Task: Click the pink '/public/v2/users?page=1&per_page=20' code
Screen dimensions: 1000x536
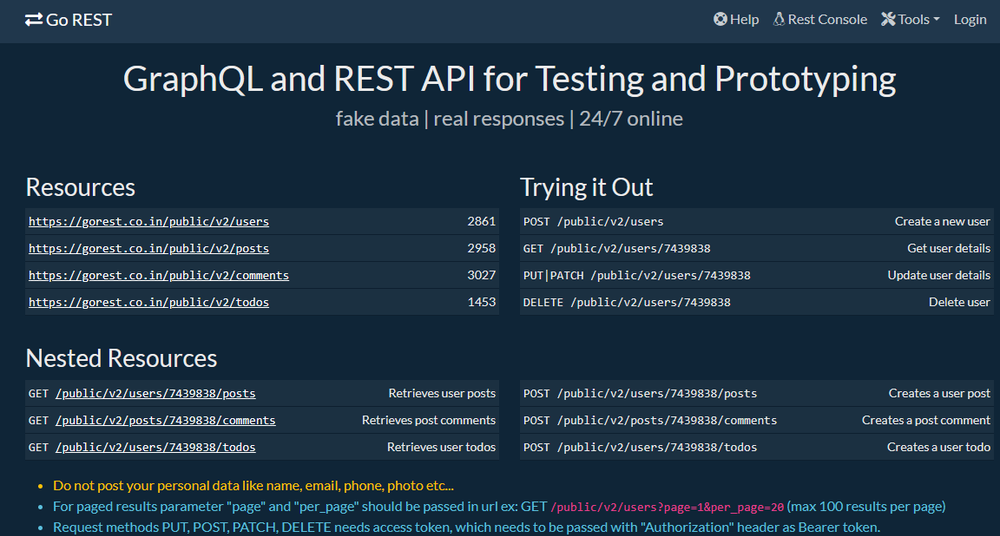Action: (x=667, y=507)
